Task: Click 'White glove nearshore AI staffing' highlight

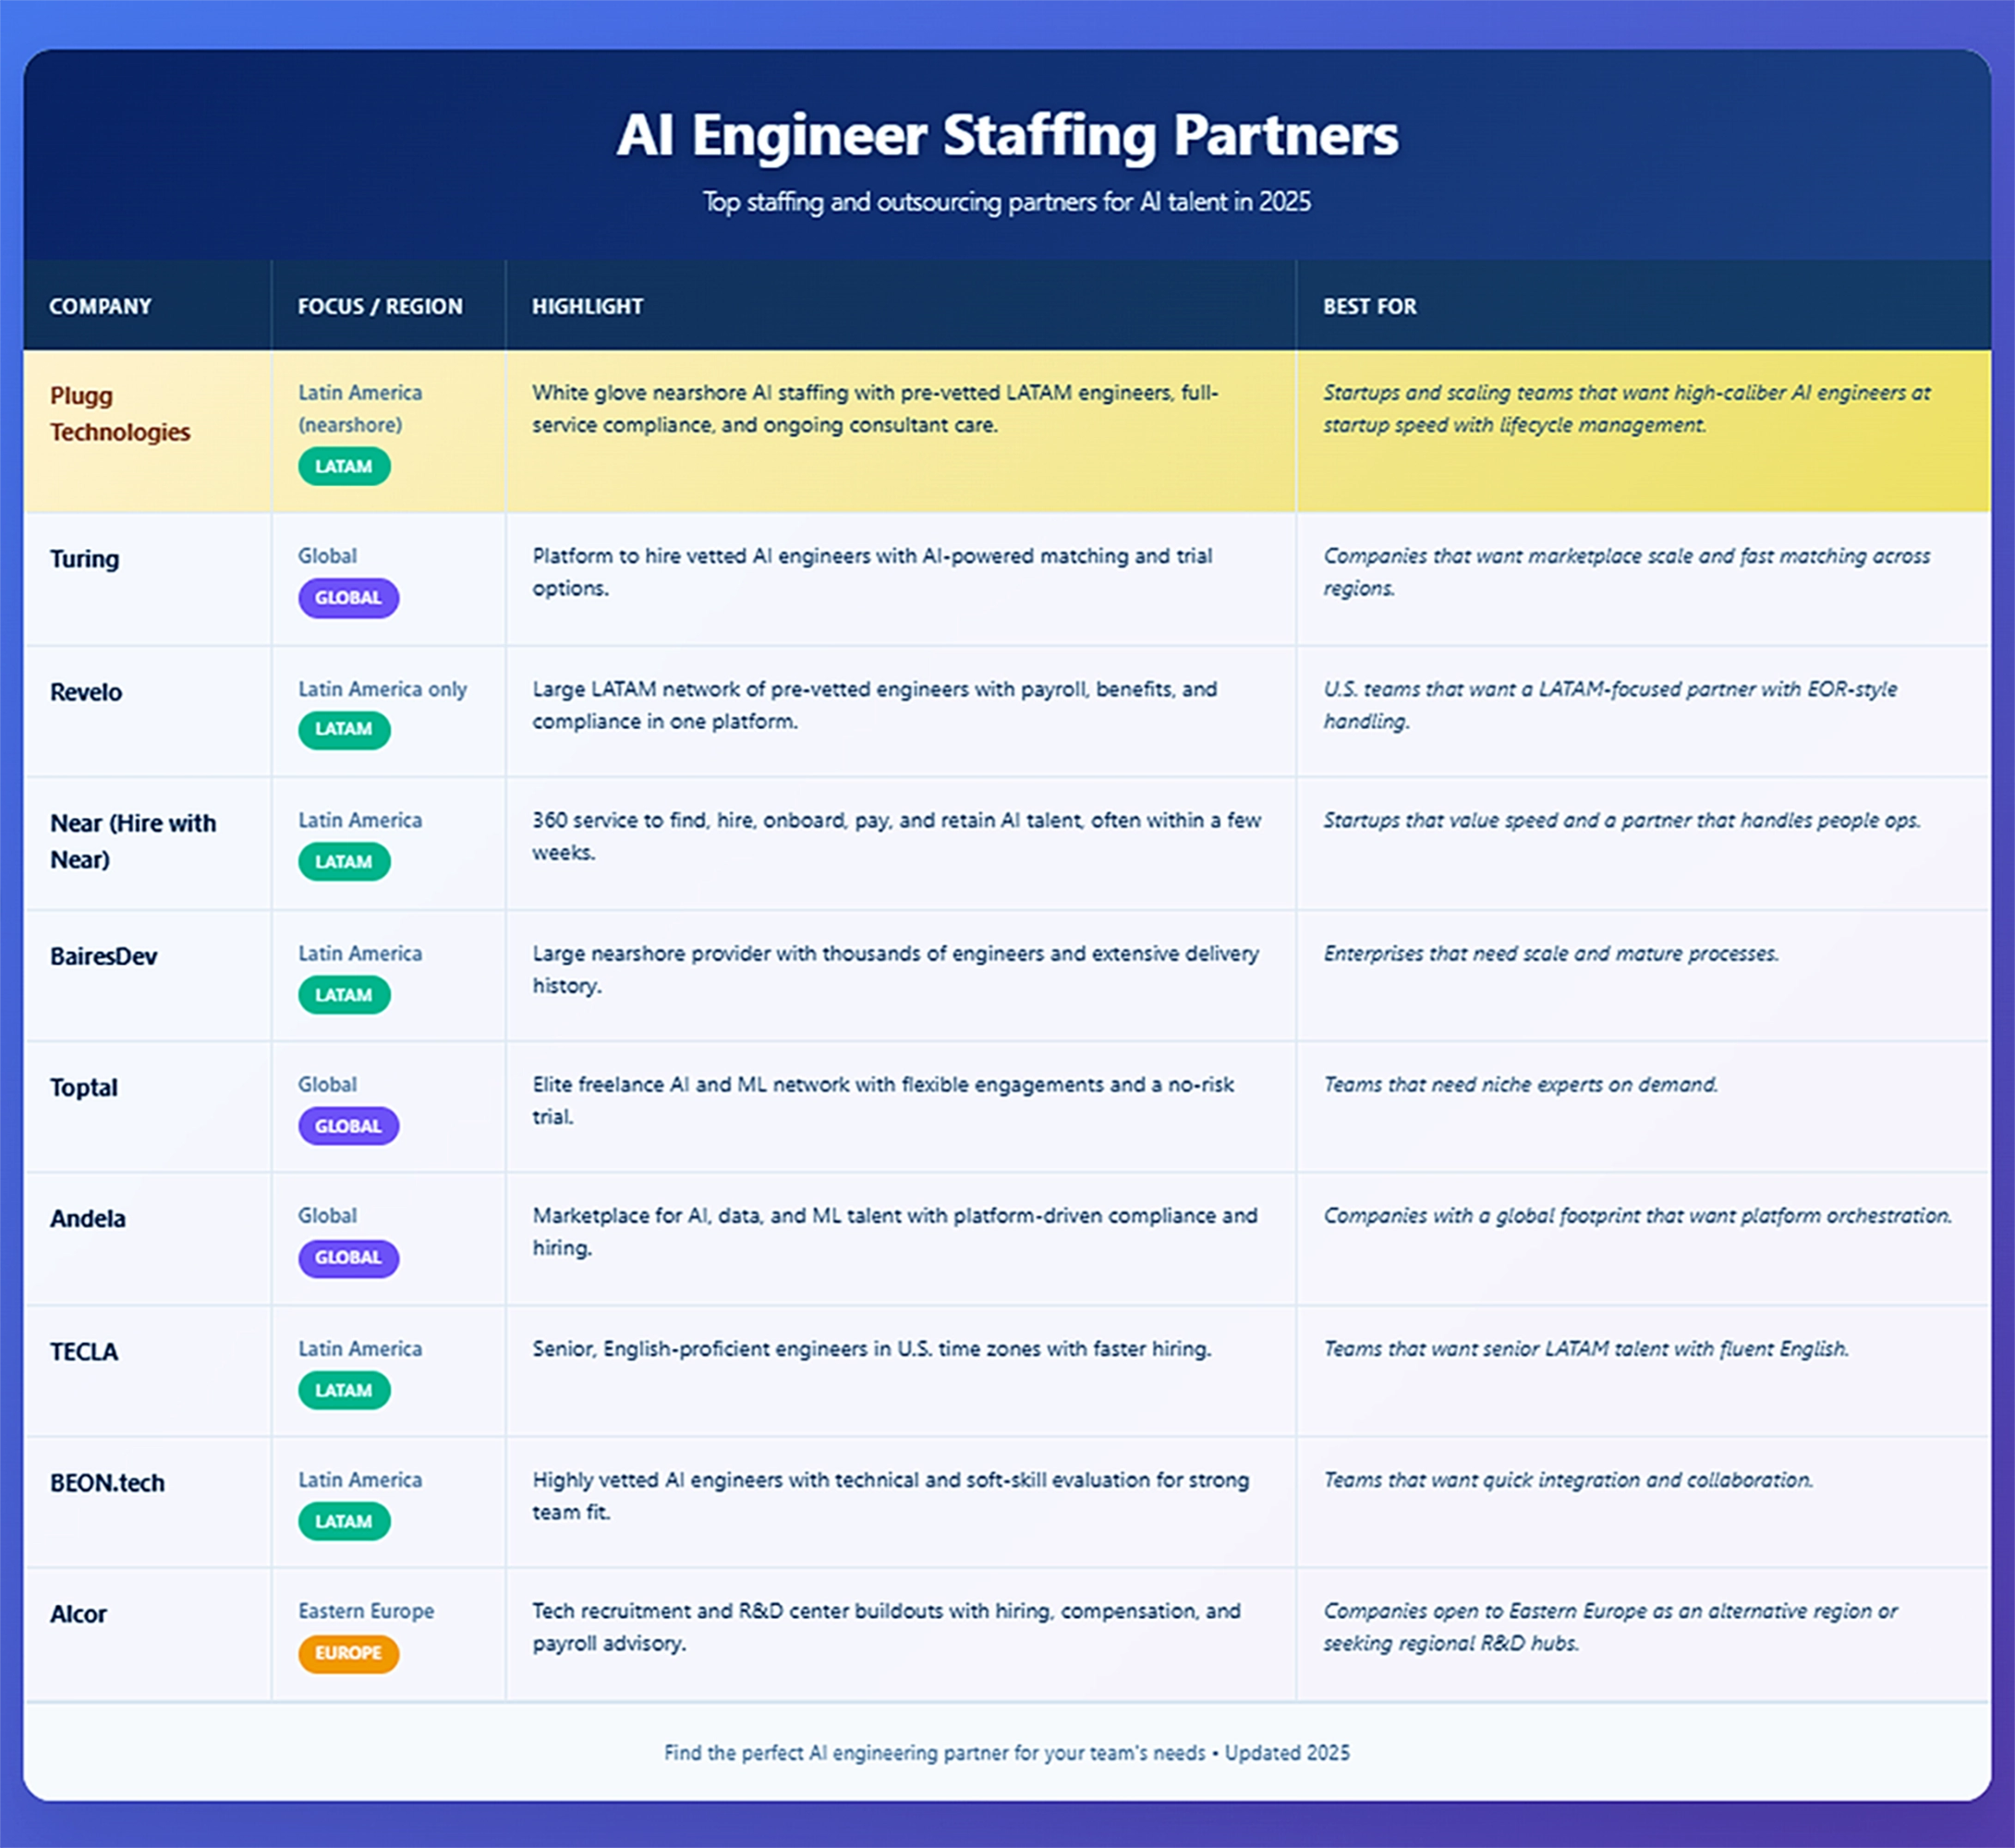Action: coord(875,408)
